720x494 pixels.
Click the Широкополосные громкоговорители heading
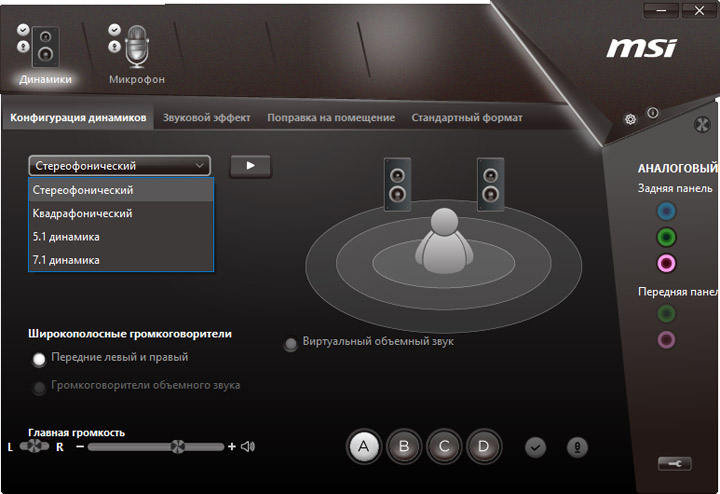(x=130, y=334)
